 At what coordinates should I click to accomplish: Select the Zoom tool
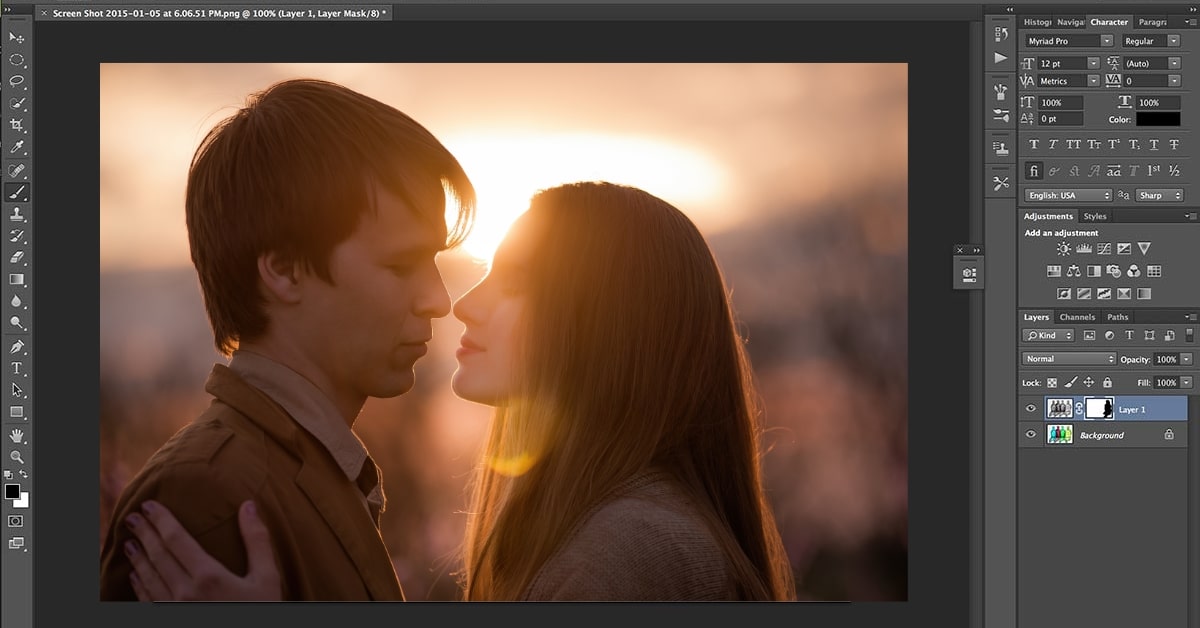[17, 457]
